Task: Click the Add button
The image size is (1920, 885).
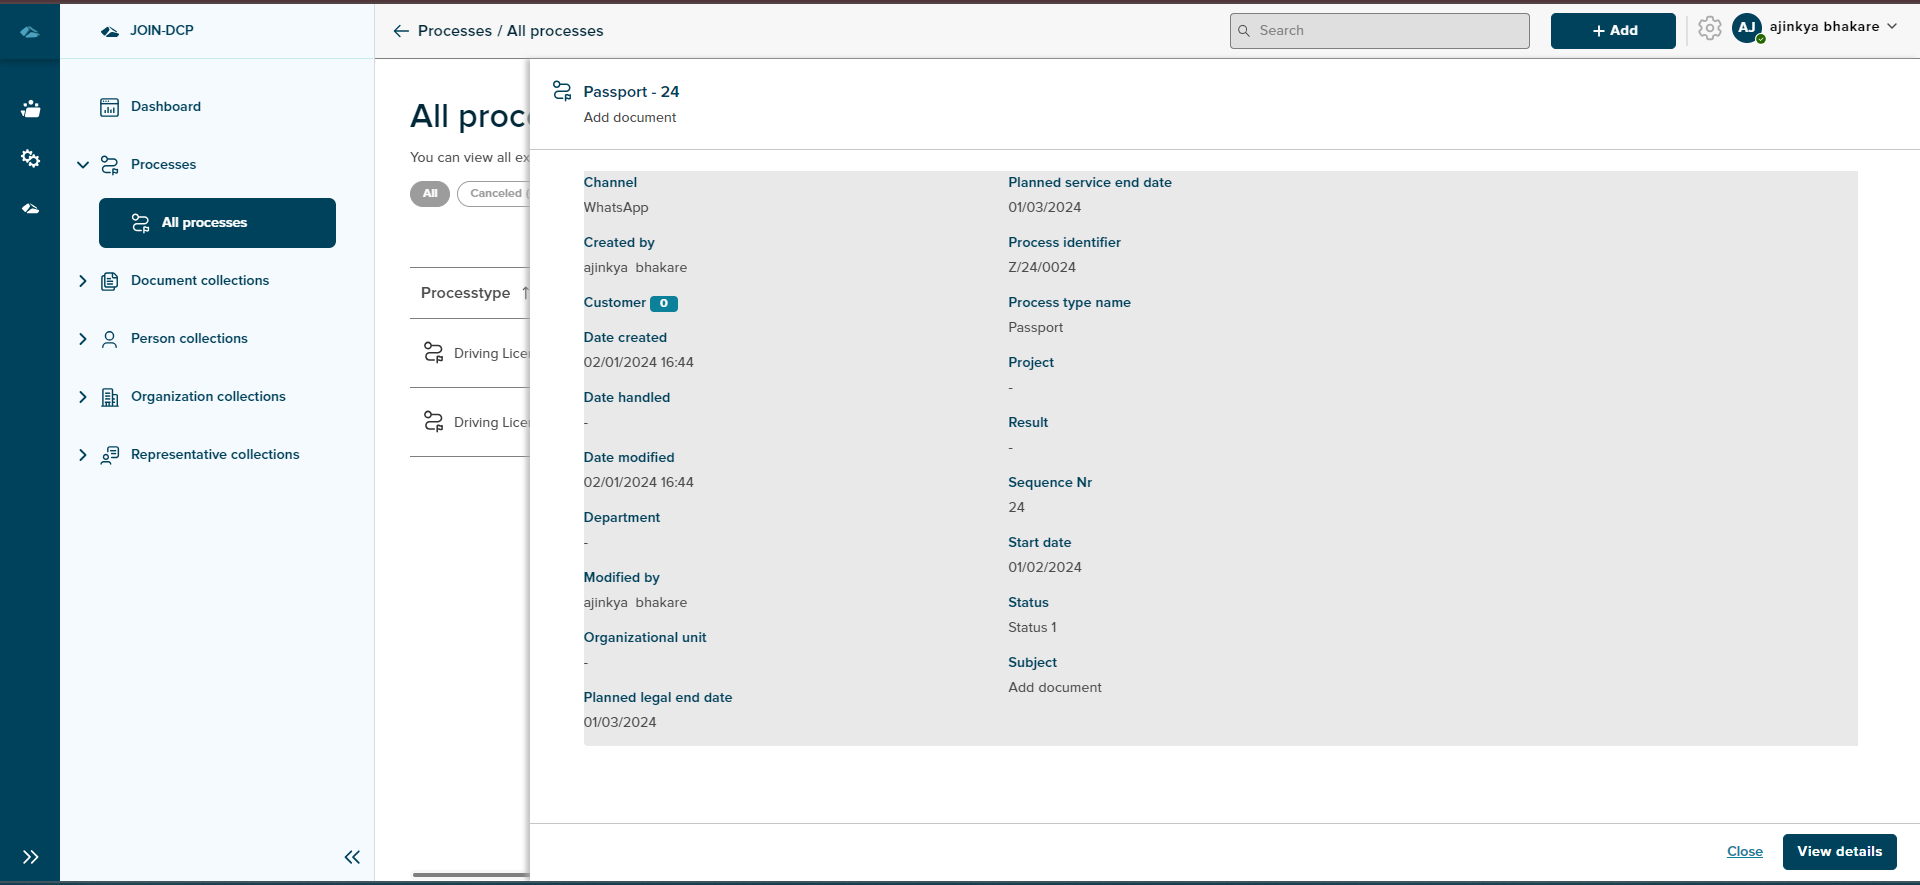Action: pos(1612,31)
